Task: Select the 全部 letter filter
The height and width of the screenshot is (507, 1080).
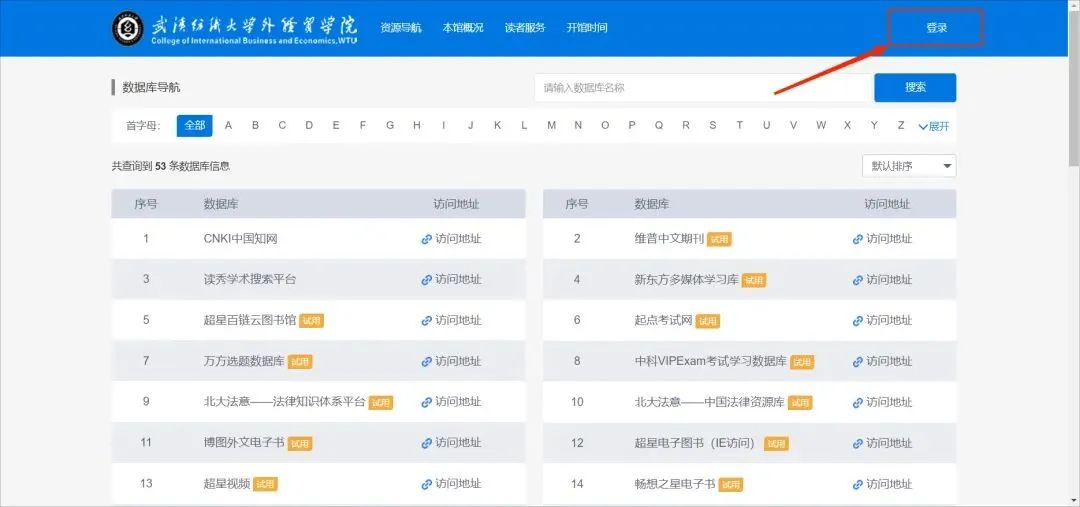Action: click(195, 125)
